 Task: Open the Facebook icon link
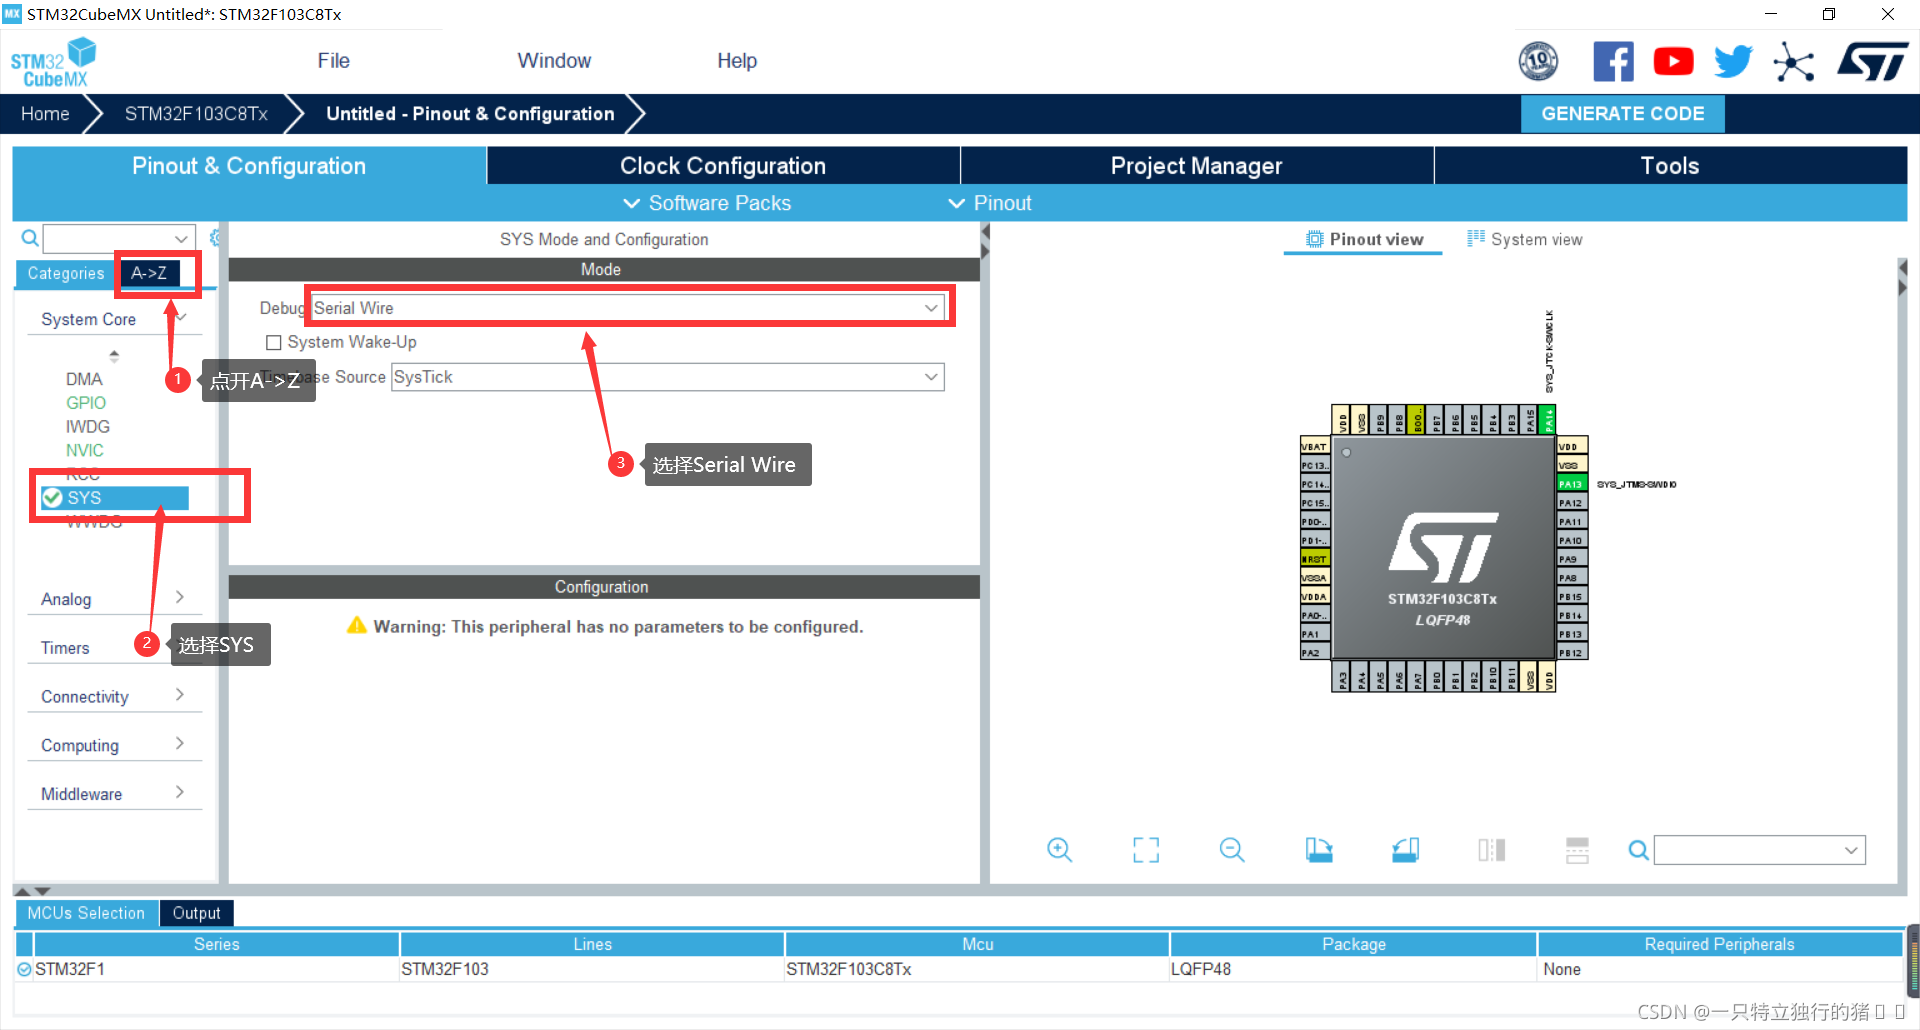(x=1613, y=61)
